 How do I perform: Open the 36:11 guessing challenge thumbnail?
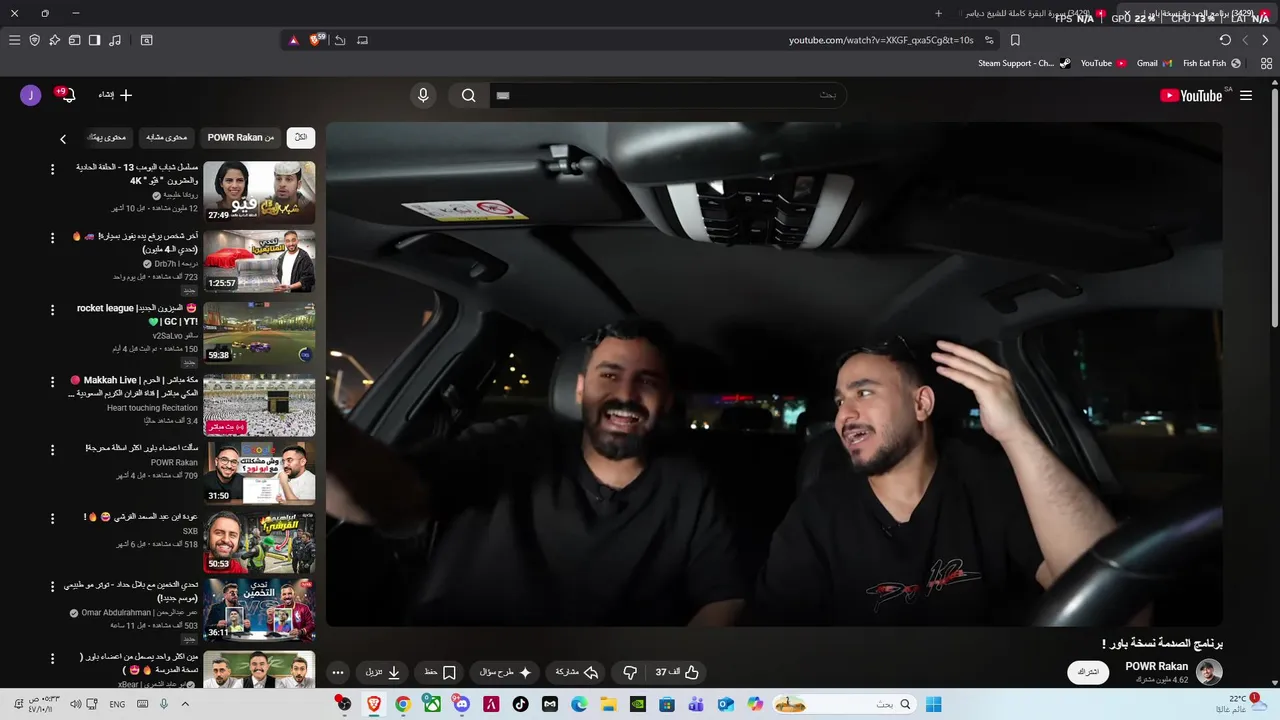point(259,610)
